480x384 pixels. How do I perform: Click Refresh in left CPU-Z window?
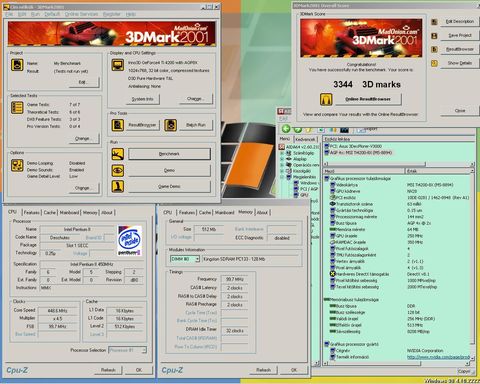coord(108,370)
